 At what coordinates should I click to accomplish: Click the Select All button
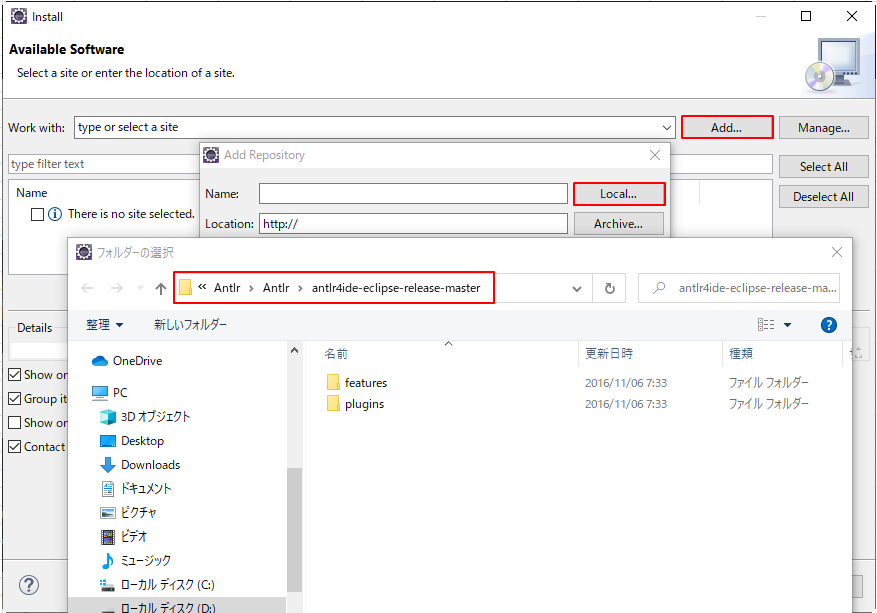(823, 166)
